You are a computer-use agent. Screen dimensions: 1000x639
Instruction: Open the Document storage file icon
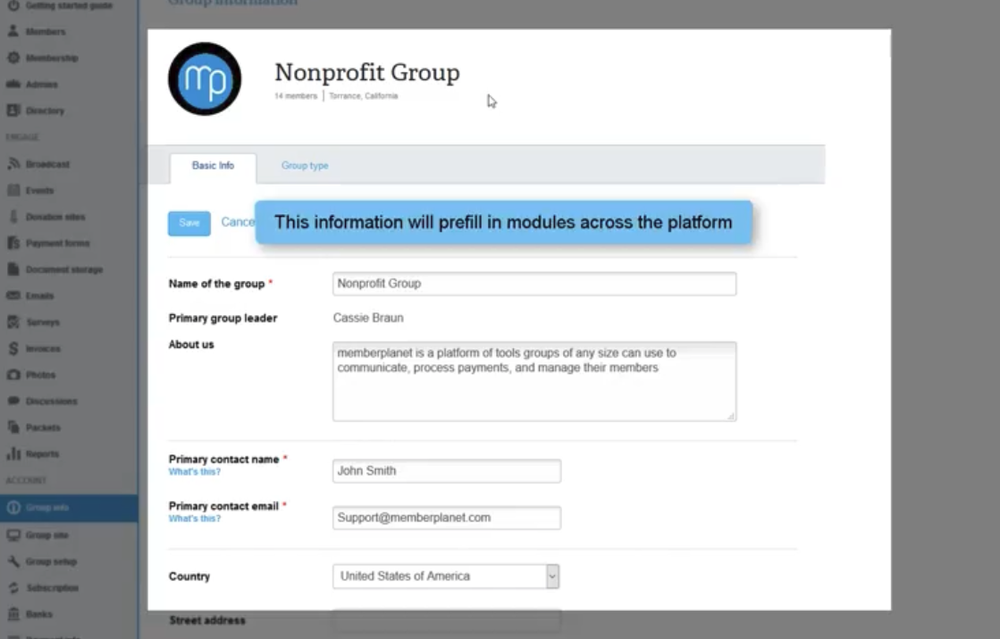pos(13,269)
